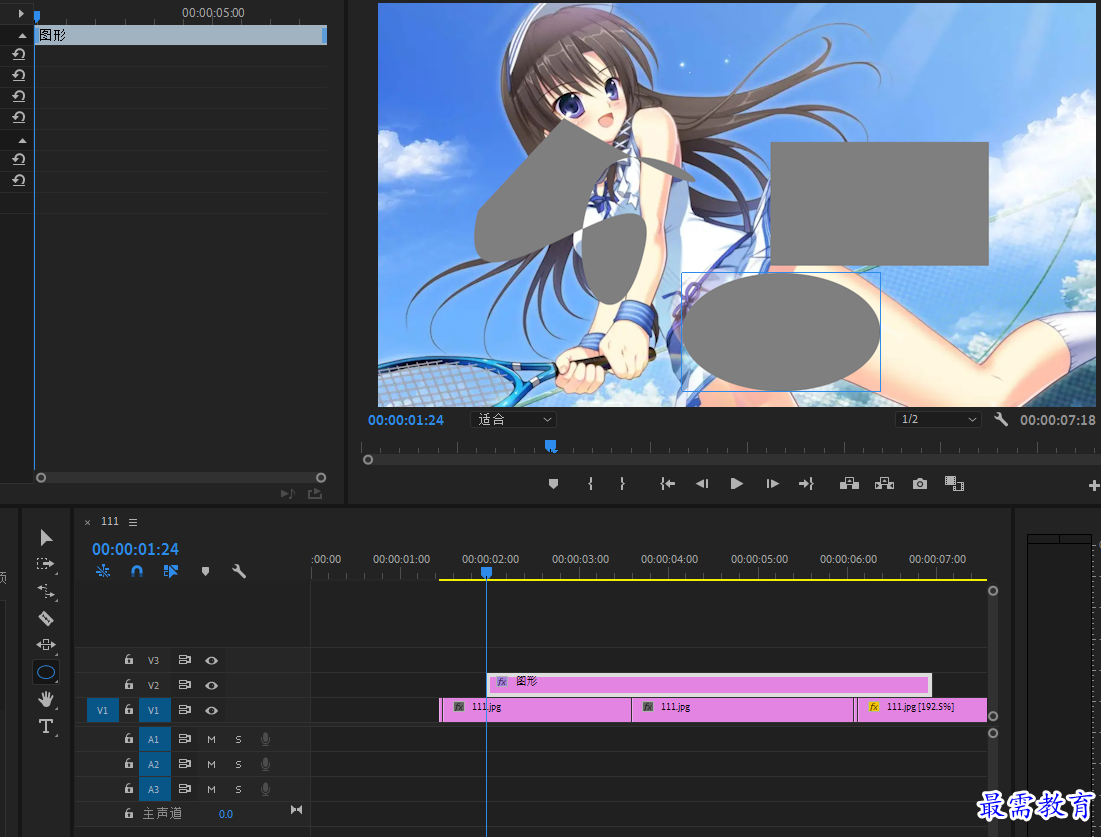Screen dimensions: 1101x837
Task: Select the Hand tool
Action: click(46, 699)
